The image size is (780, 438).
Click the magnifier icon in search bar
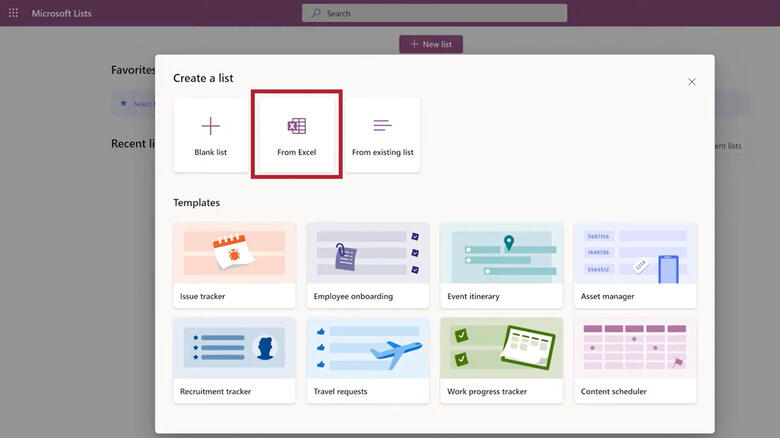pyautogui.click(x=316, y=13)
